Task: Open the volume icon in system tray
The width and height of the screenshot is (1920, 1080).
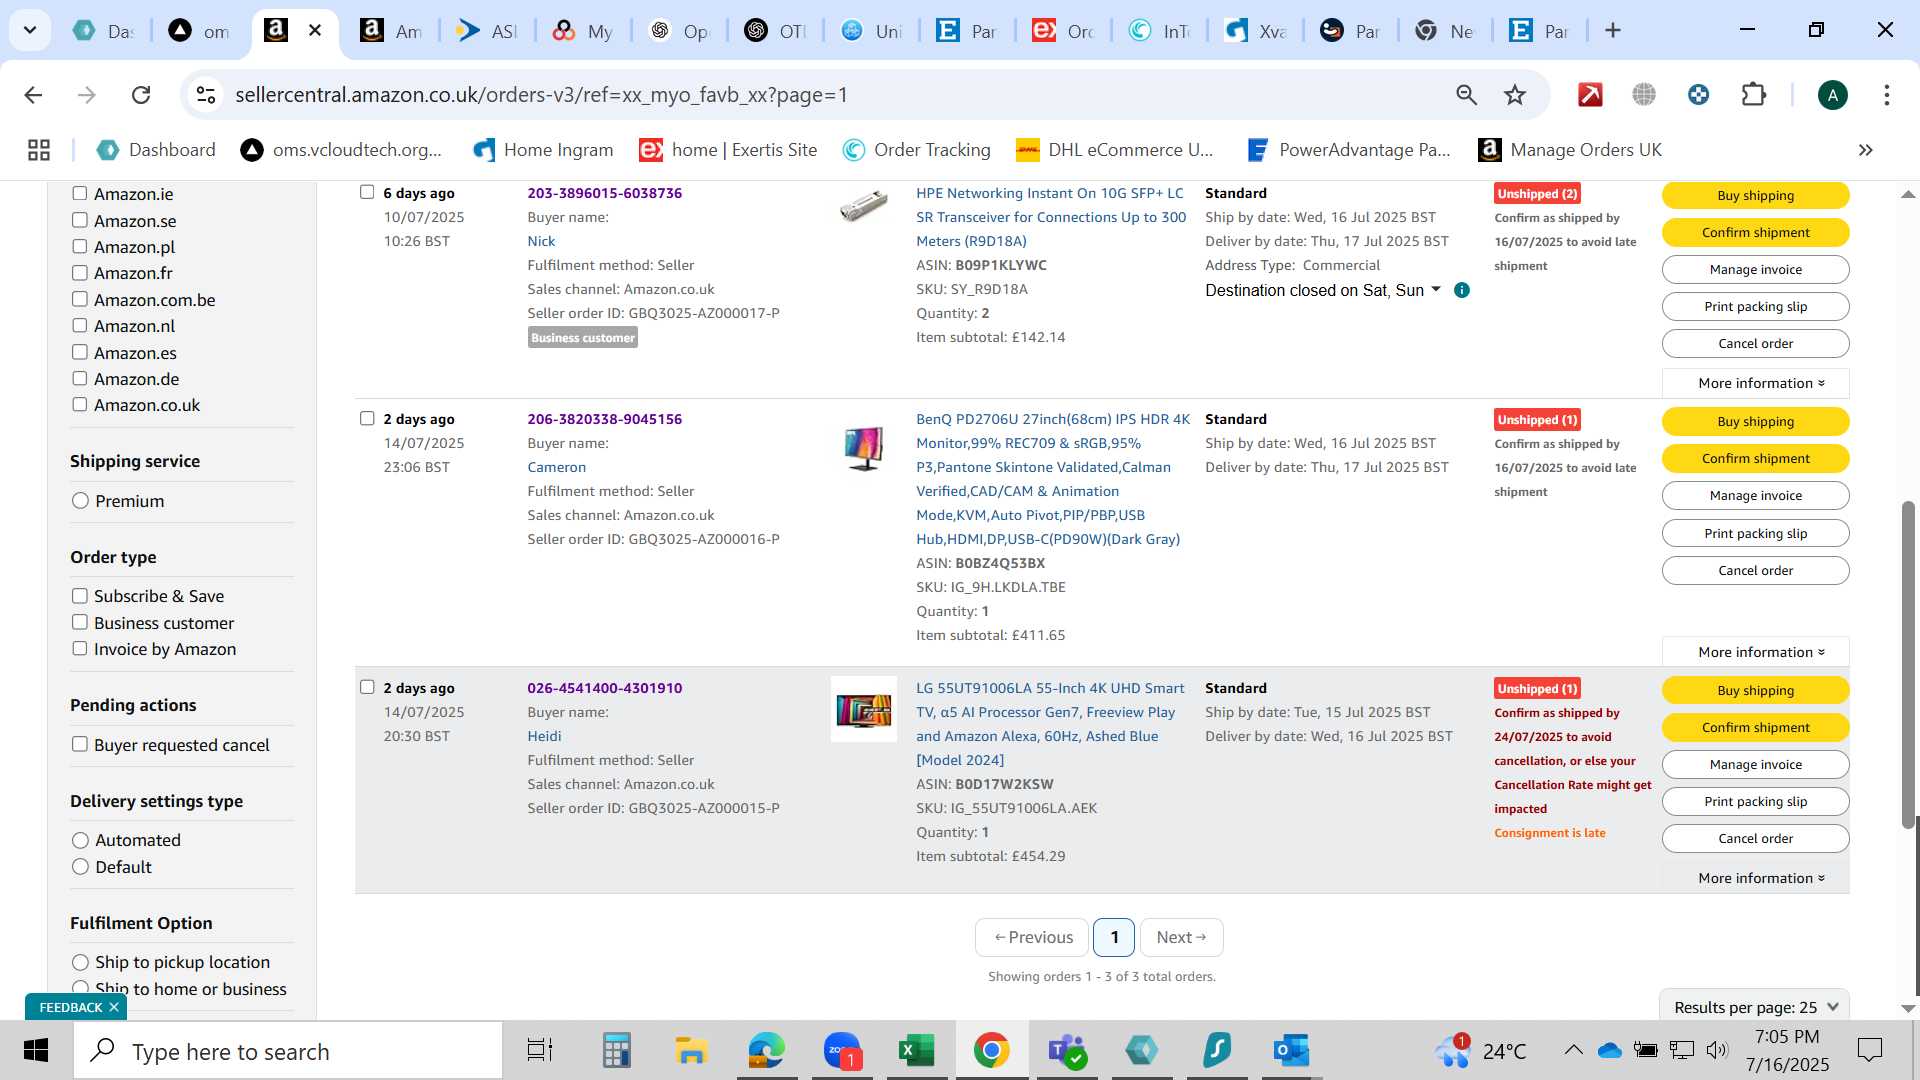Action: pyautogui.click(x=1717, y=1050)
